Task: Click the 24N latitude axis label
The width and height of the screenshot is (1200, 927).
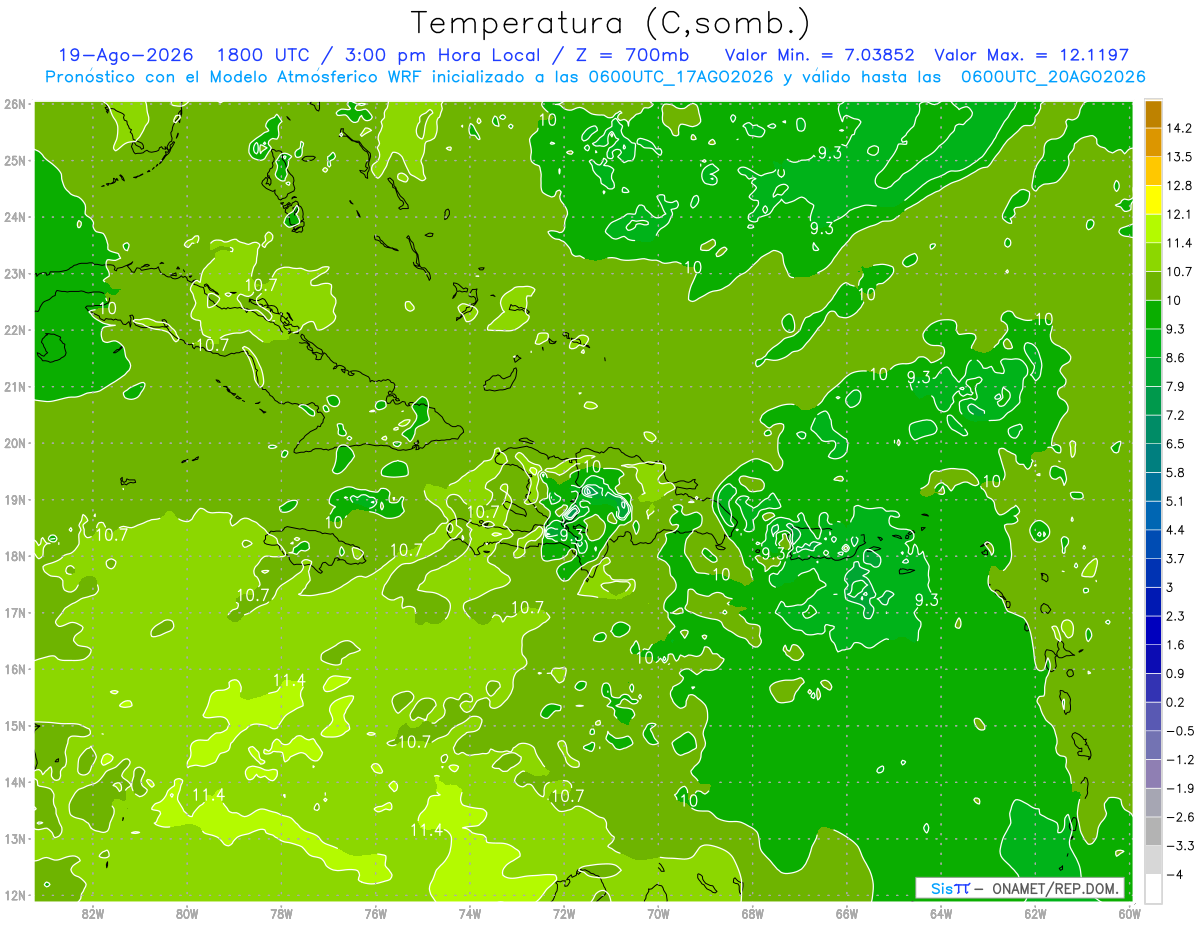Action: click(15, 216)
